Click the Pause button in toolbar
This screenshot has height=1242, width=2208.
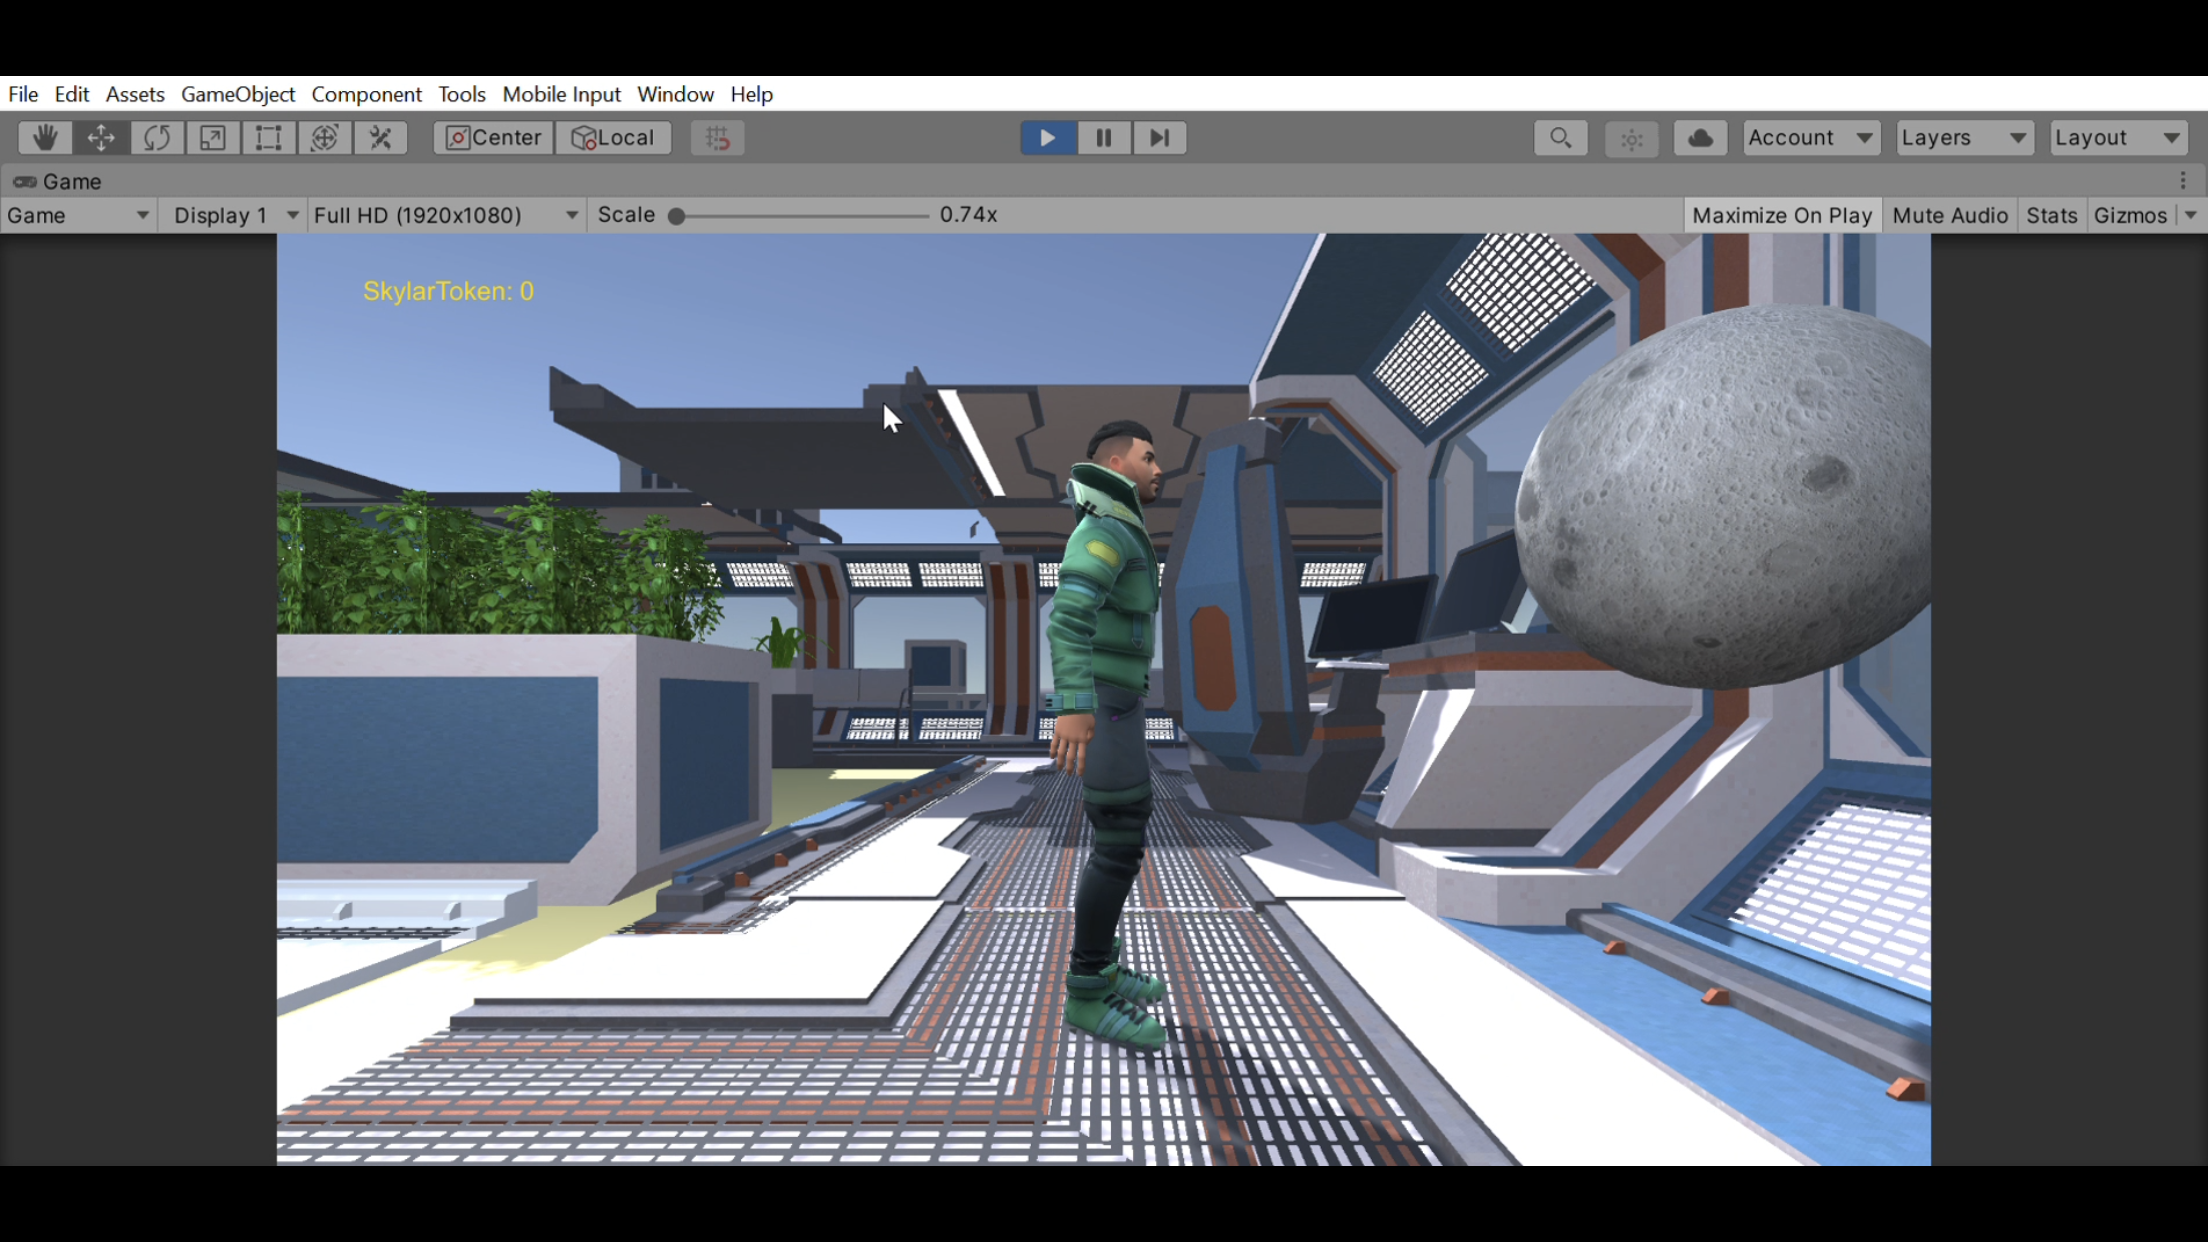click(x=1104, y=138)
